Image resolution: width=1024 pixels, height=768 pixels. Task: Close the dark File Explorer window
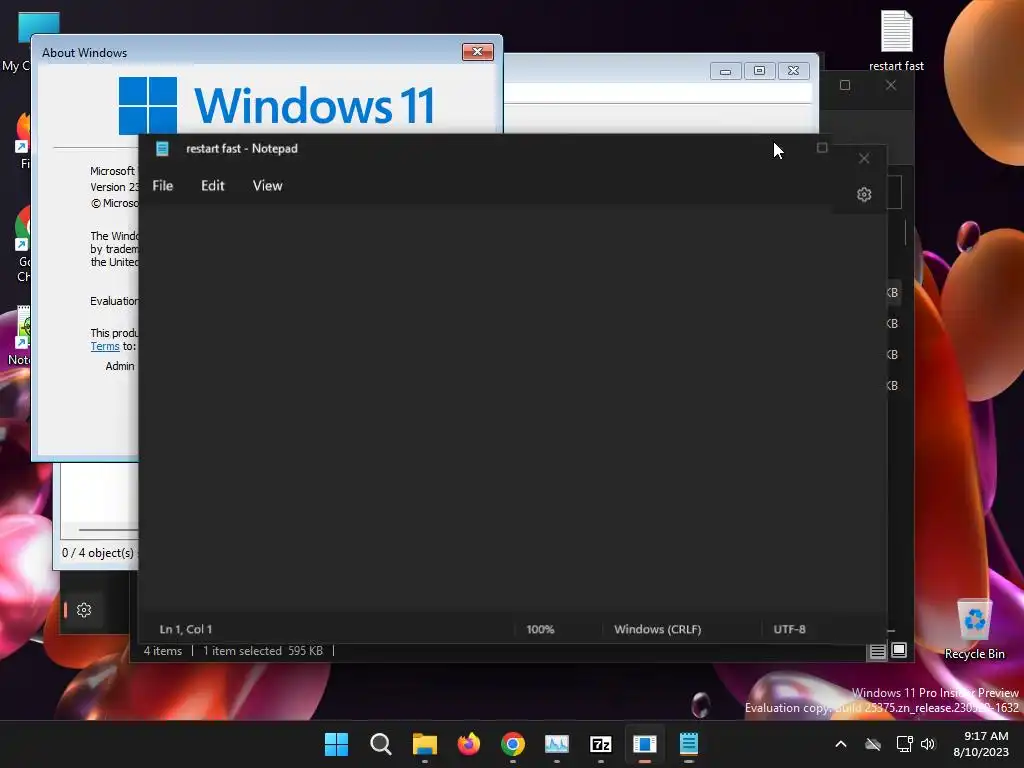point(891,85)
